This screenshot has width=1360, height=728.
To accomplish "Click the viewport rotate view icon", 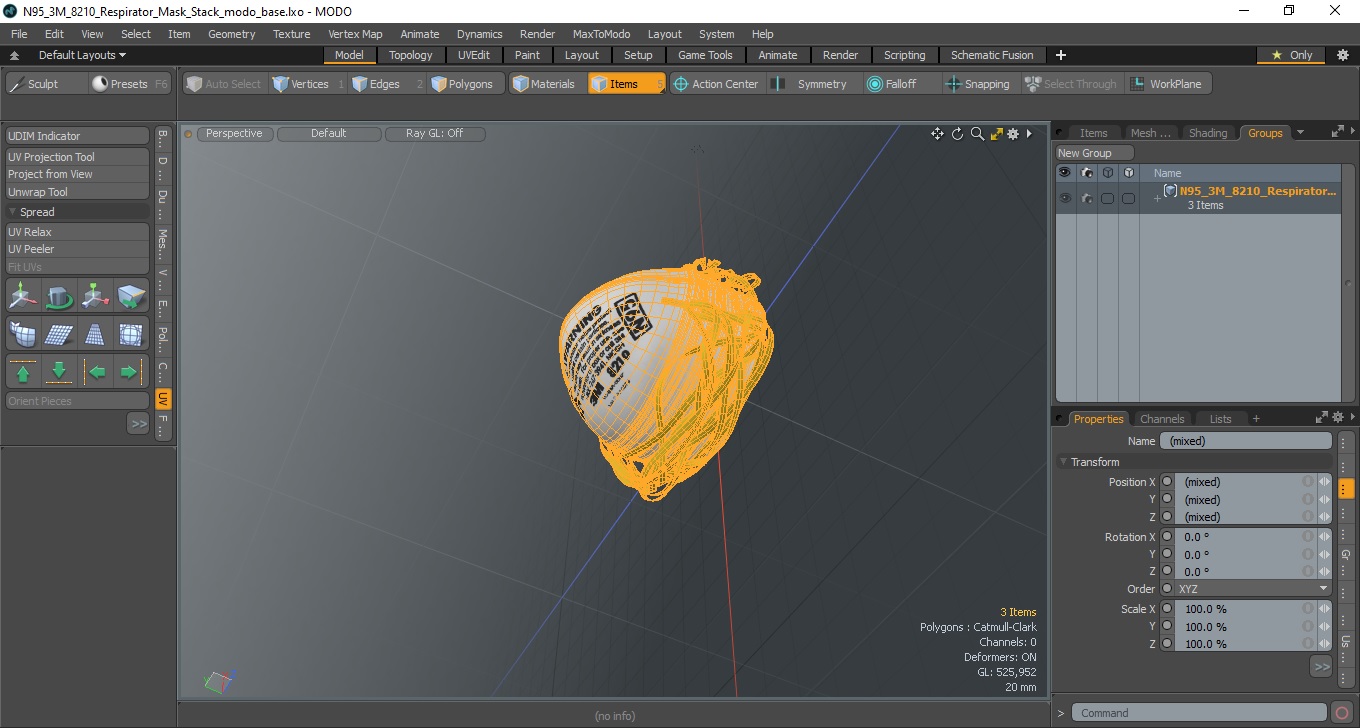I will 957,134.
